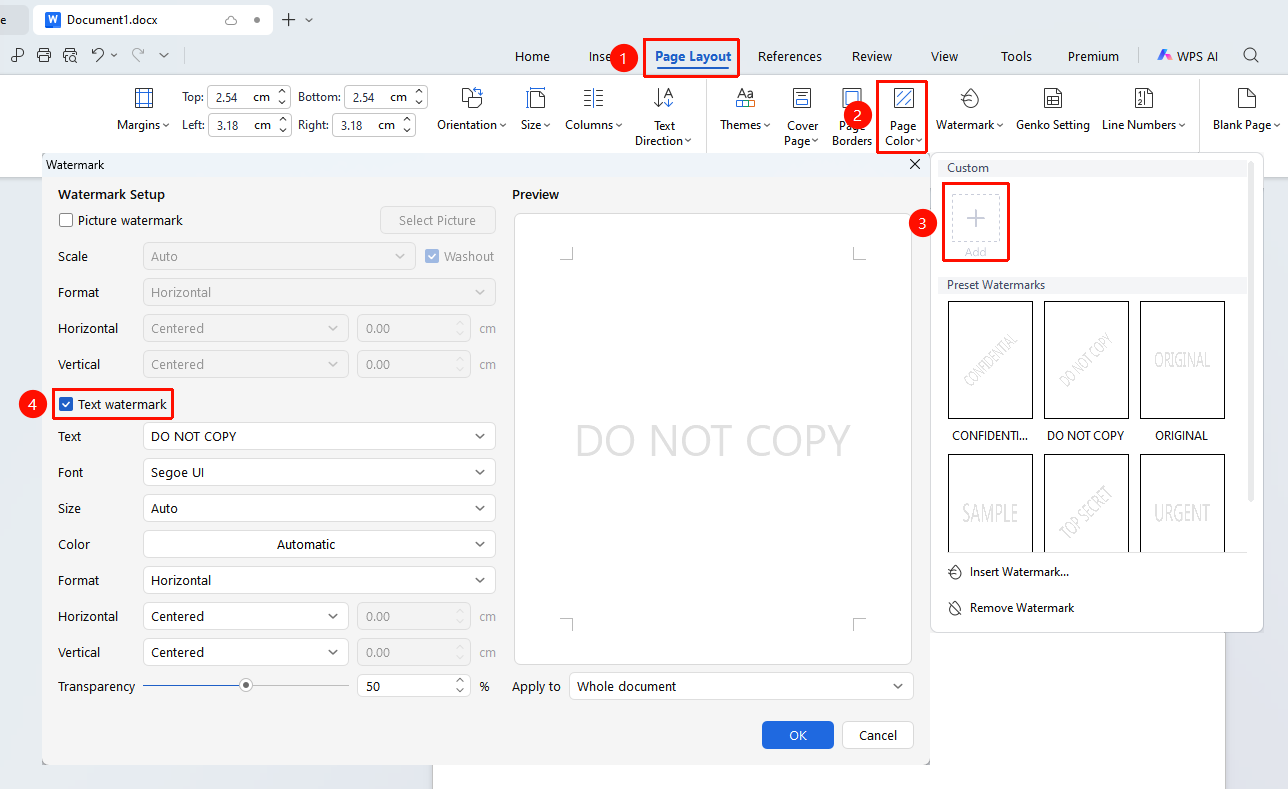Open the Margins tool
The width and height of the screenshot is (1288, 789).
point(143,110)
